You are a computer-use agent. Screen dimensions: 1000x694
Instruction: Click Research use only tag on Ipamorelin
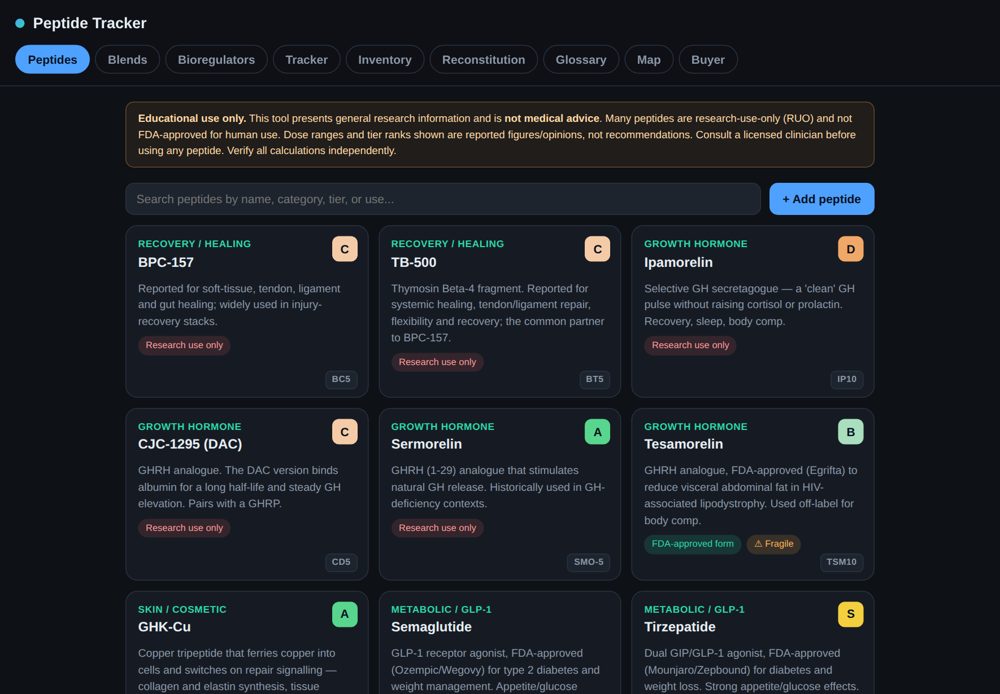tap(690, 345)
